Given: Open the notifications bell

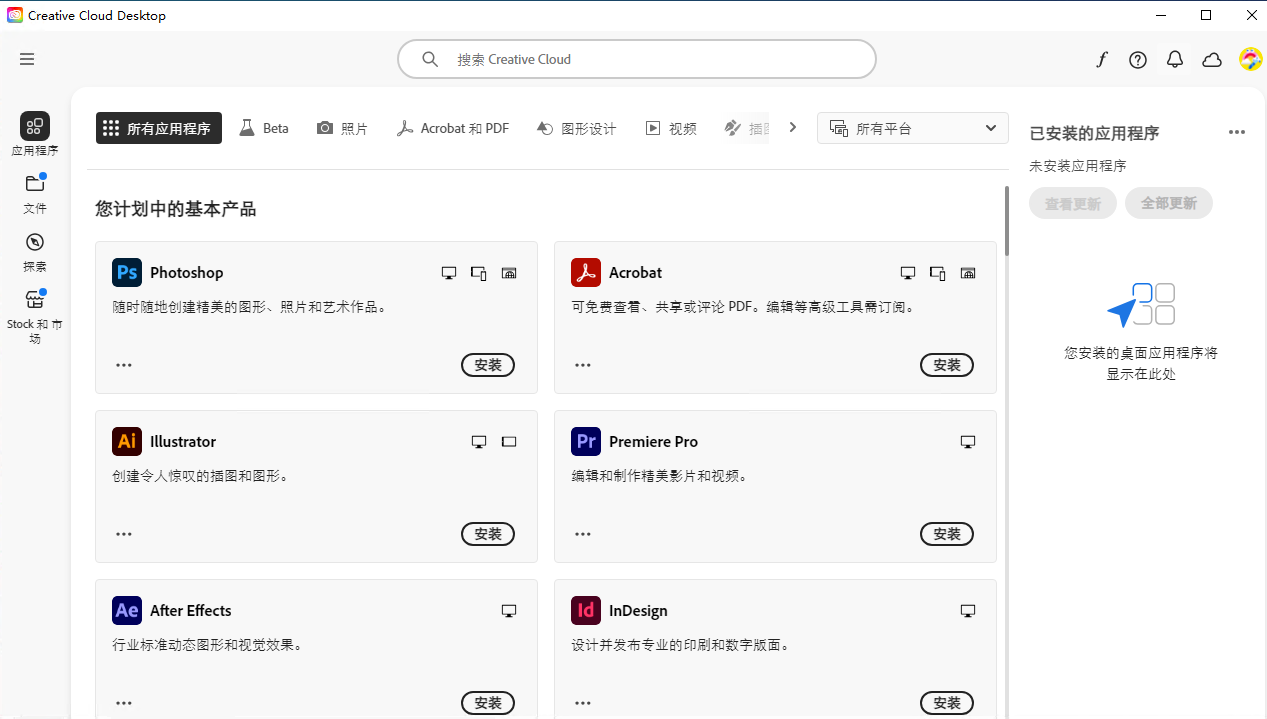Looking at the screenshot, I should [x=1175, y=60].
